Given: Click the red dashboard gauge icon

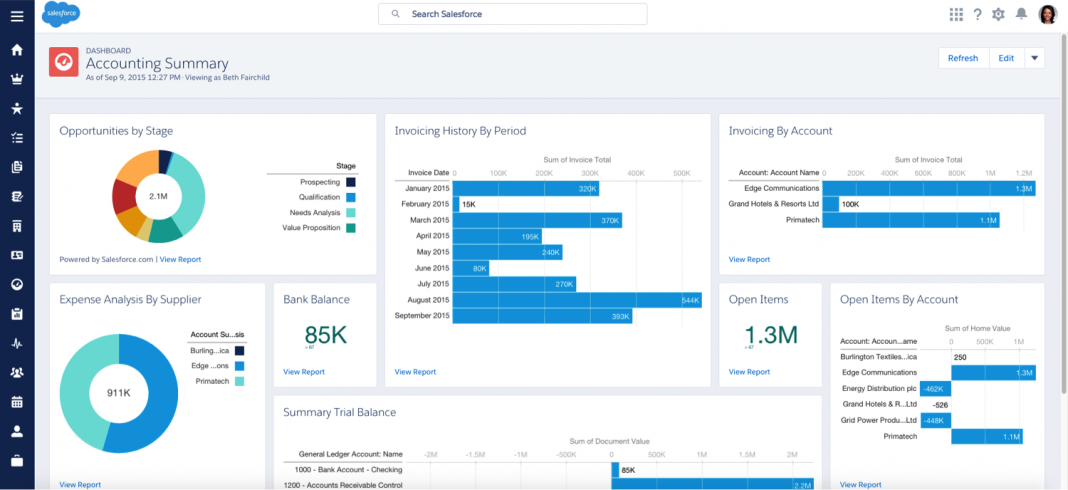Looking at the screenshot, I should click(63, 62).
